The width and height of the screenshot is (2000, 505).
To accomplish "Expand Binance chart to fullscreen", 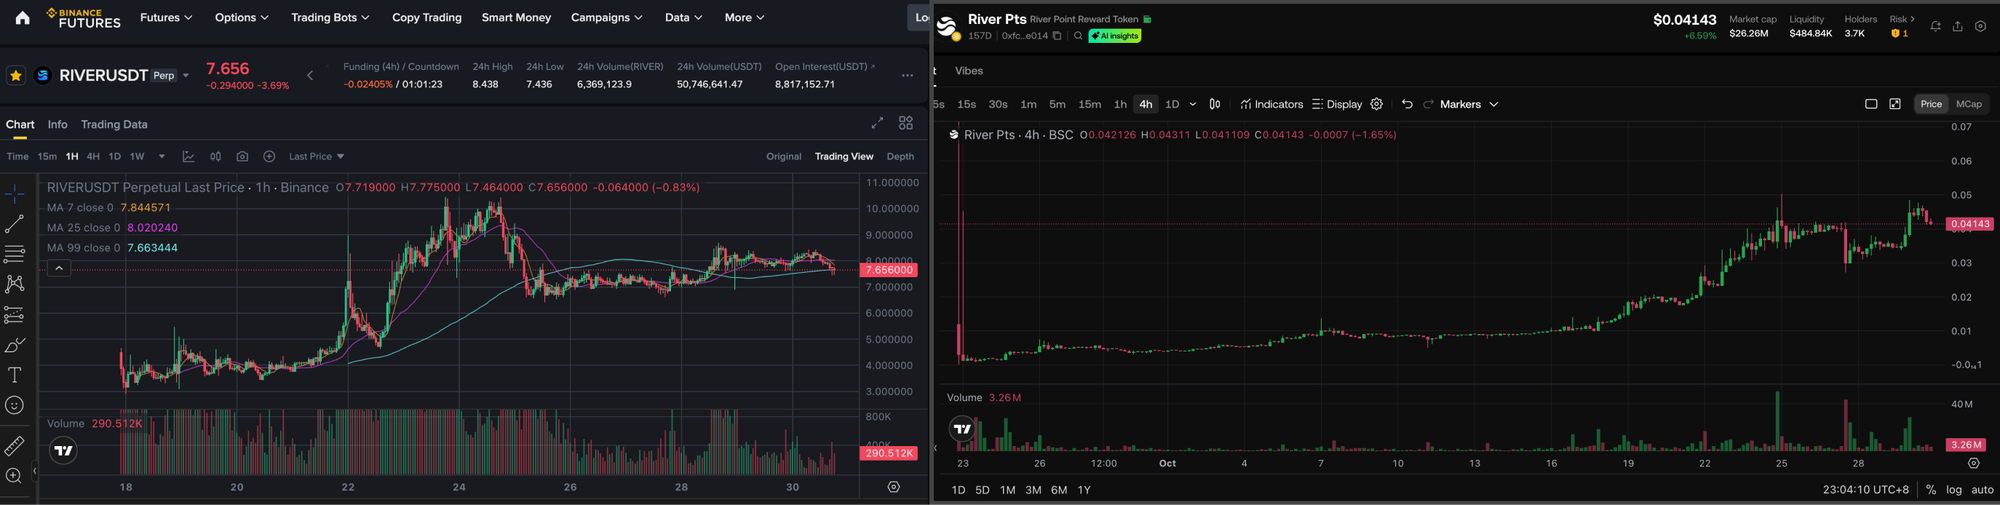I will (877, 123).
